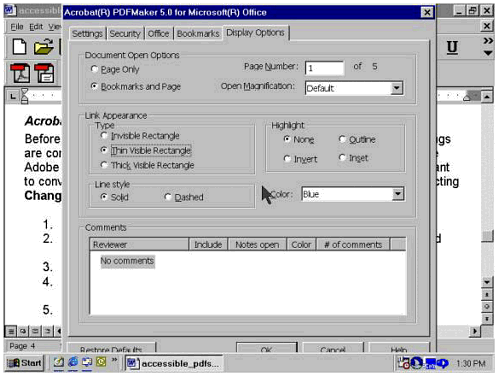
Task: Click the Word vertical scrollbar thumb
Action: tap(487, 236)
